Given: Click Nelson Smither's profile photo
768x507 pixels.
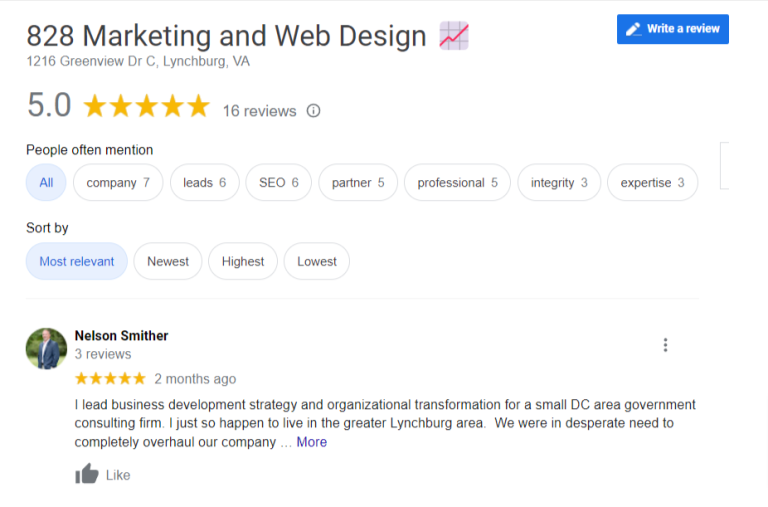Looking at the screenshot, I should pos(47,348).
